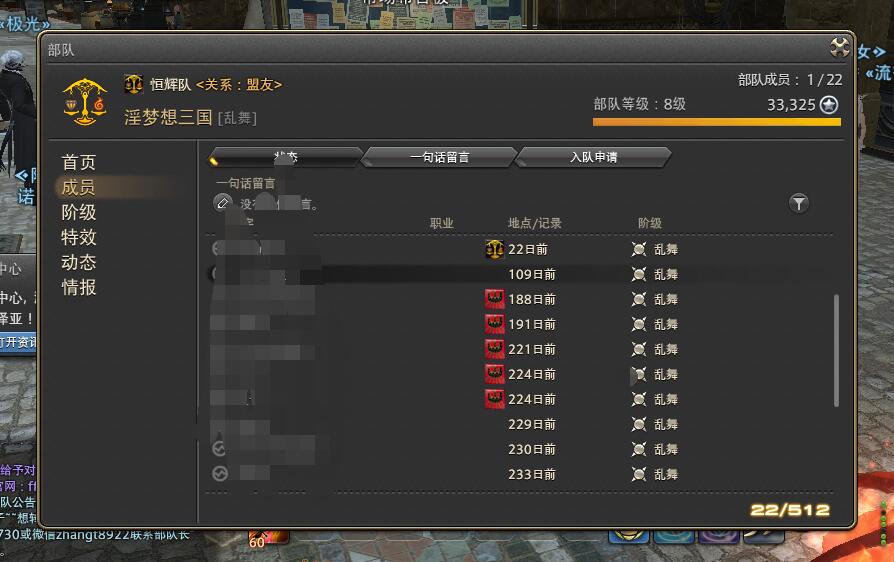Open the 阶级 sidebar section
The width and height of the screenshot is (894, 562).
[79, 213]
